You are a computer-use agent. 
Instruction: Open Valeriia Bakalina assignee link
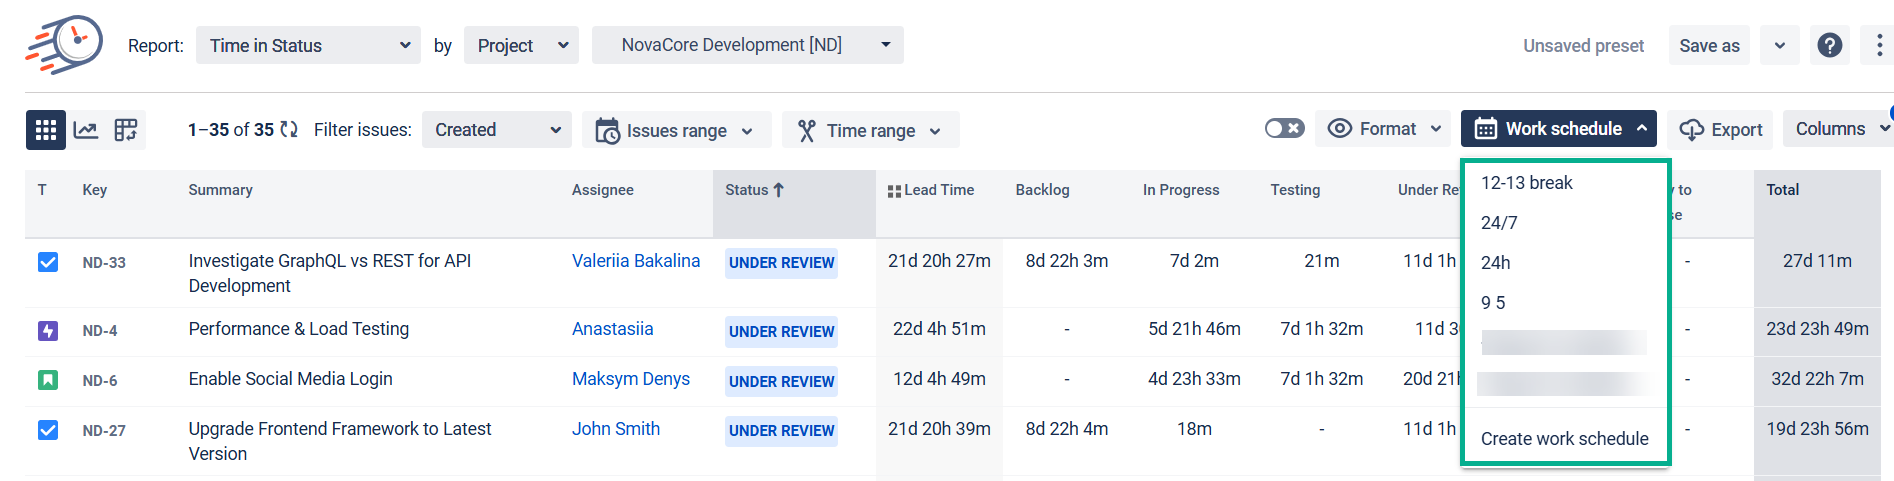635,261
